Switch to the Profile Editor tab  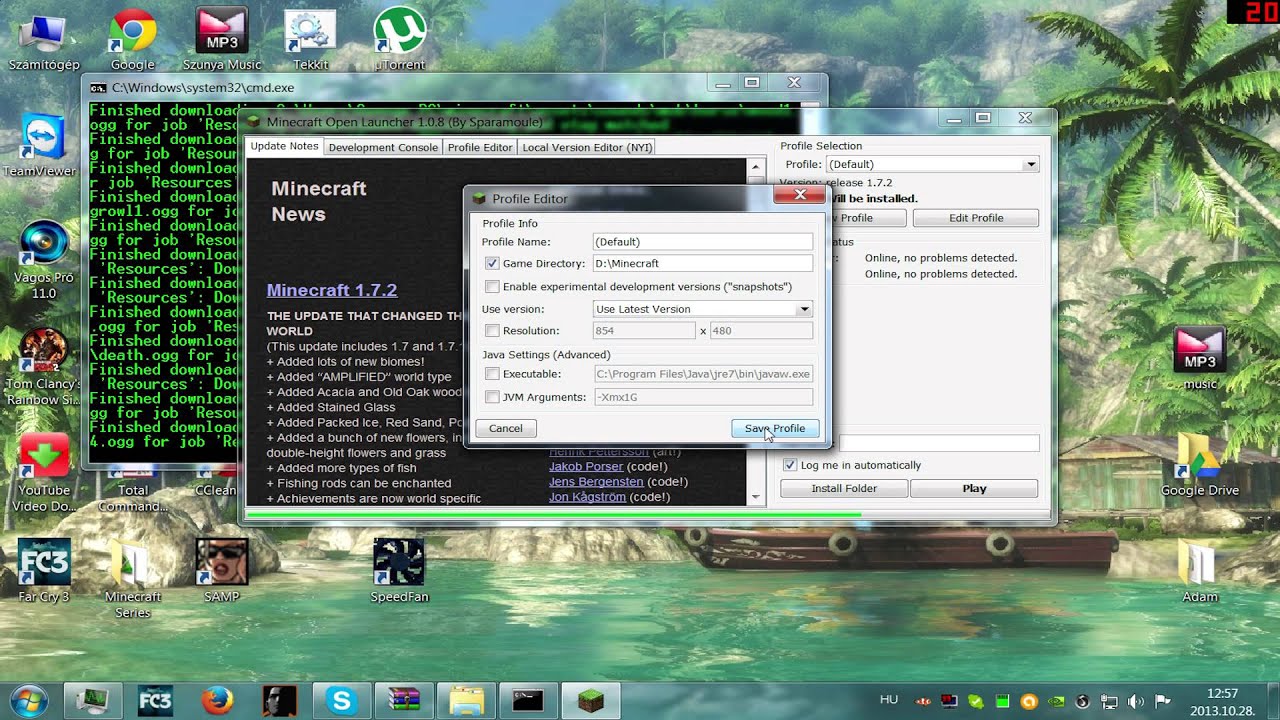pos(480,147)
